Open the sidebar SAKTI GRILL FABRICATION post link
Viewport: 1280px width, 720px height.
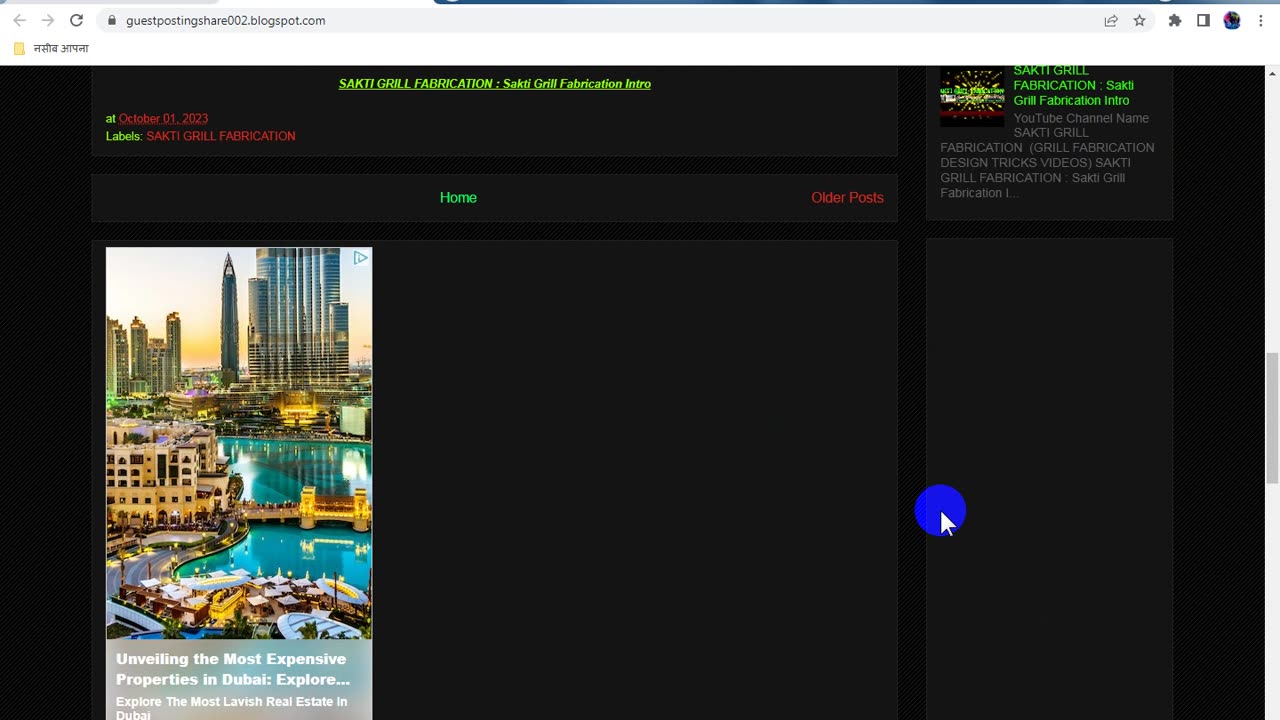tap(1073, 85)
